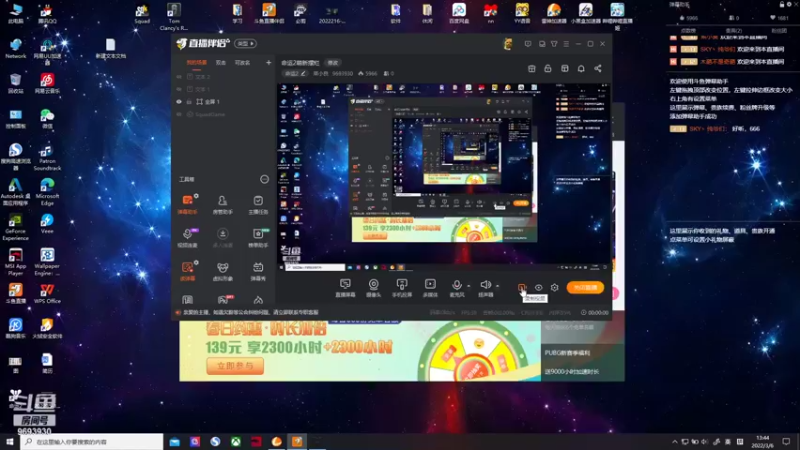Open the Squad desktop shortcut
Screen dimensions: 800x450
(x=142, y=14)
